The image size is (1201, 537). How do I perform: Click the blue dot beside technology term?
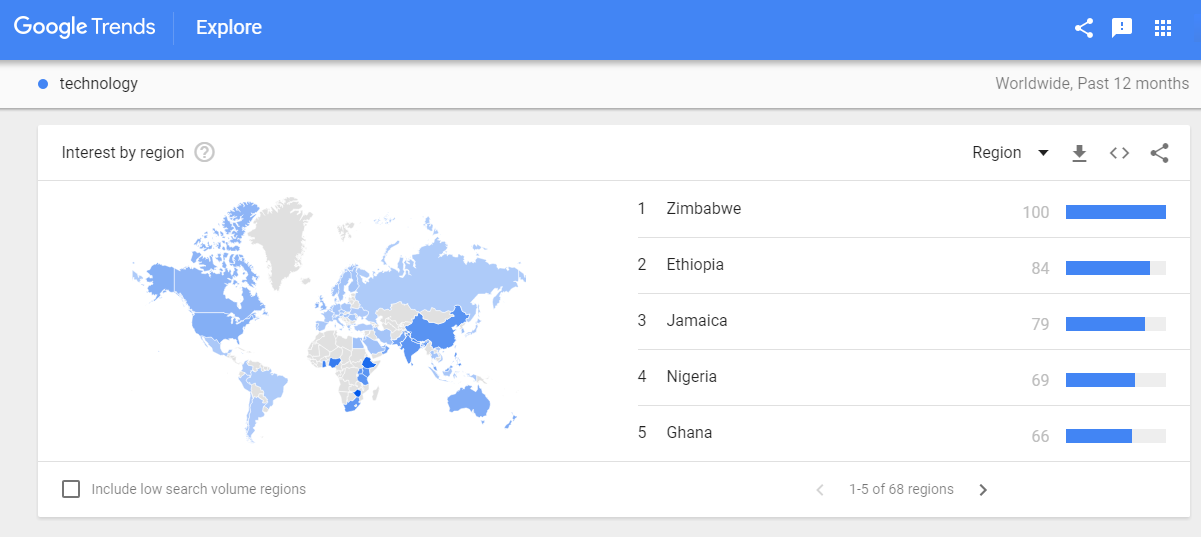[43, 84]
